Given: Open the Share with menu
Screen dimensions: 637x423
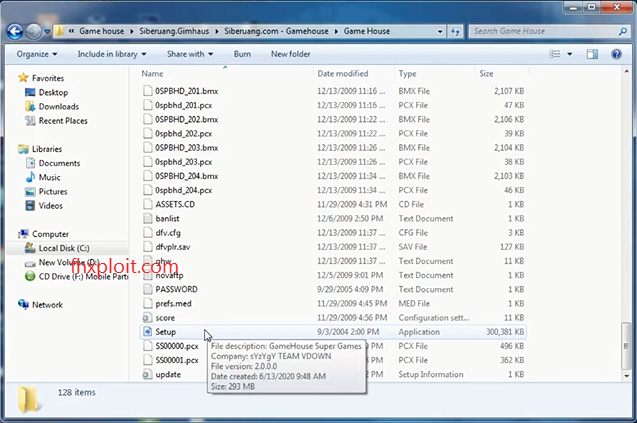Looking at the screenshot, I should coord(190,54).
